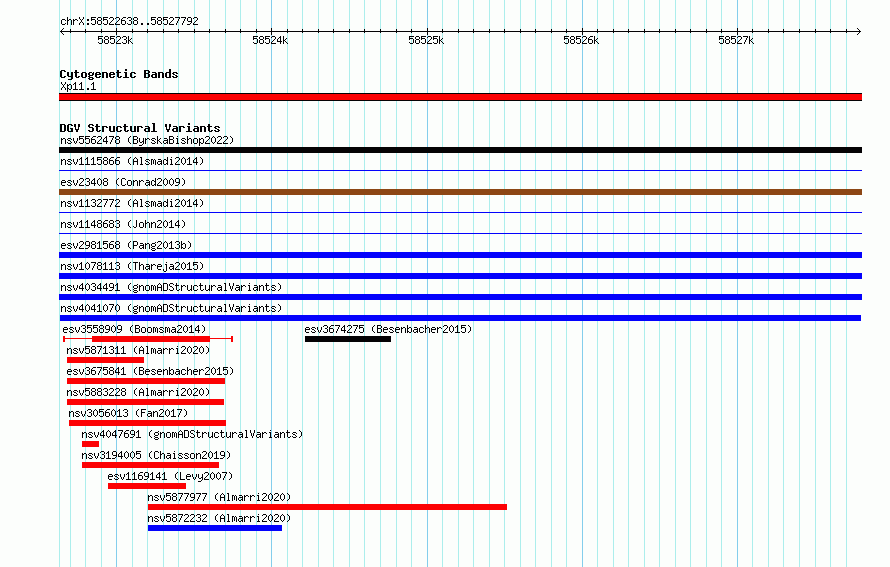Select nsv5872232 (Almarri2020) label

click(x=219, y=518)
